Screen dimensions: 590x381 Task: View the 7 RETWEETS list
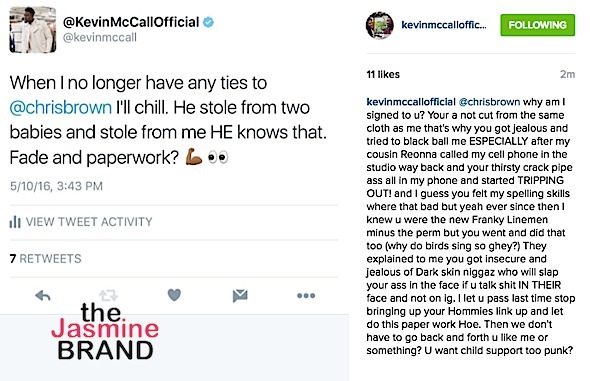pyautogui.click(x=46, y=259)
